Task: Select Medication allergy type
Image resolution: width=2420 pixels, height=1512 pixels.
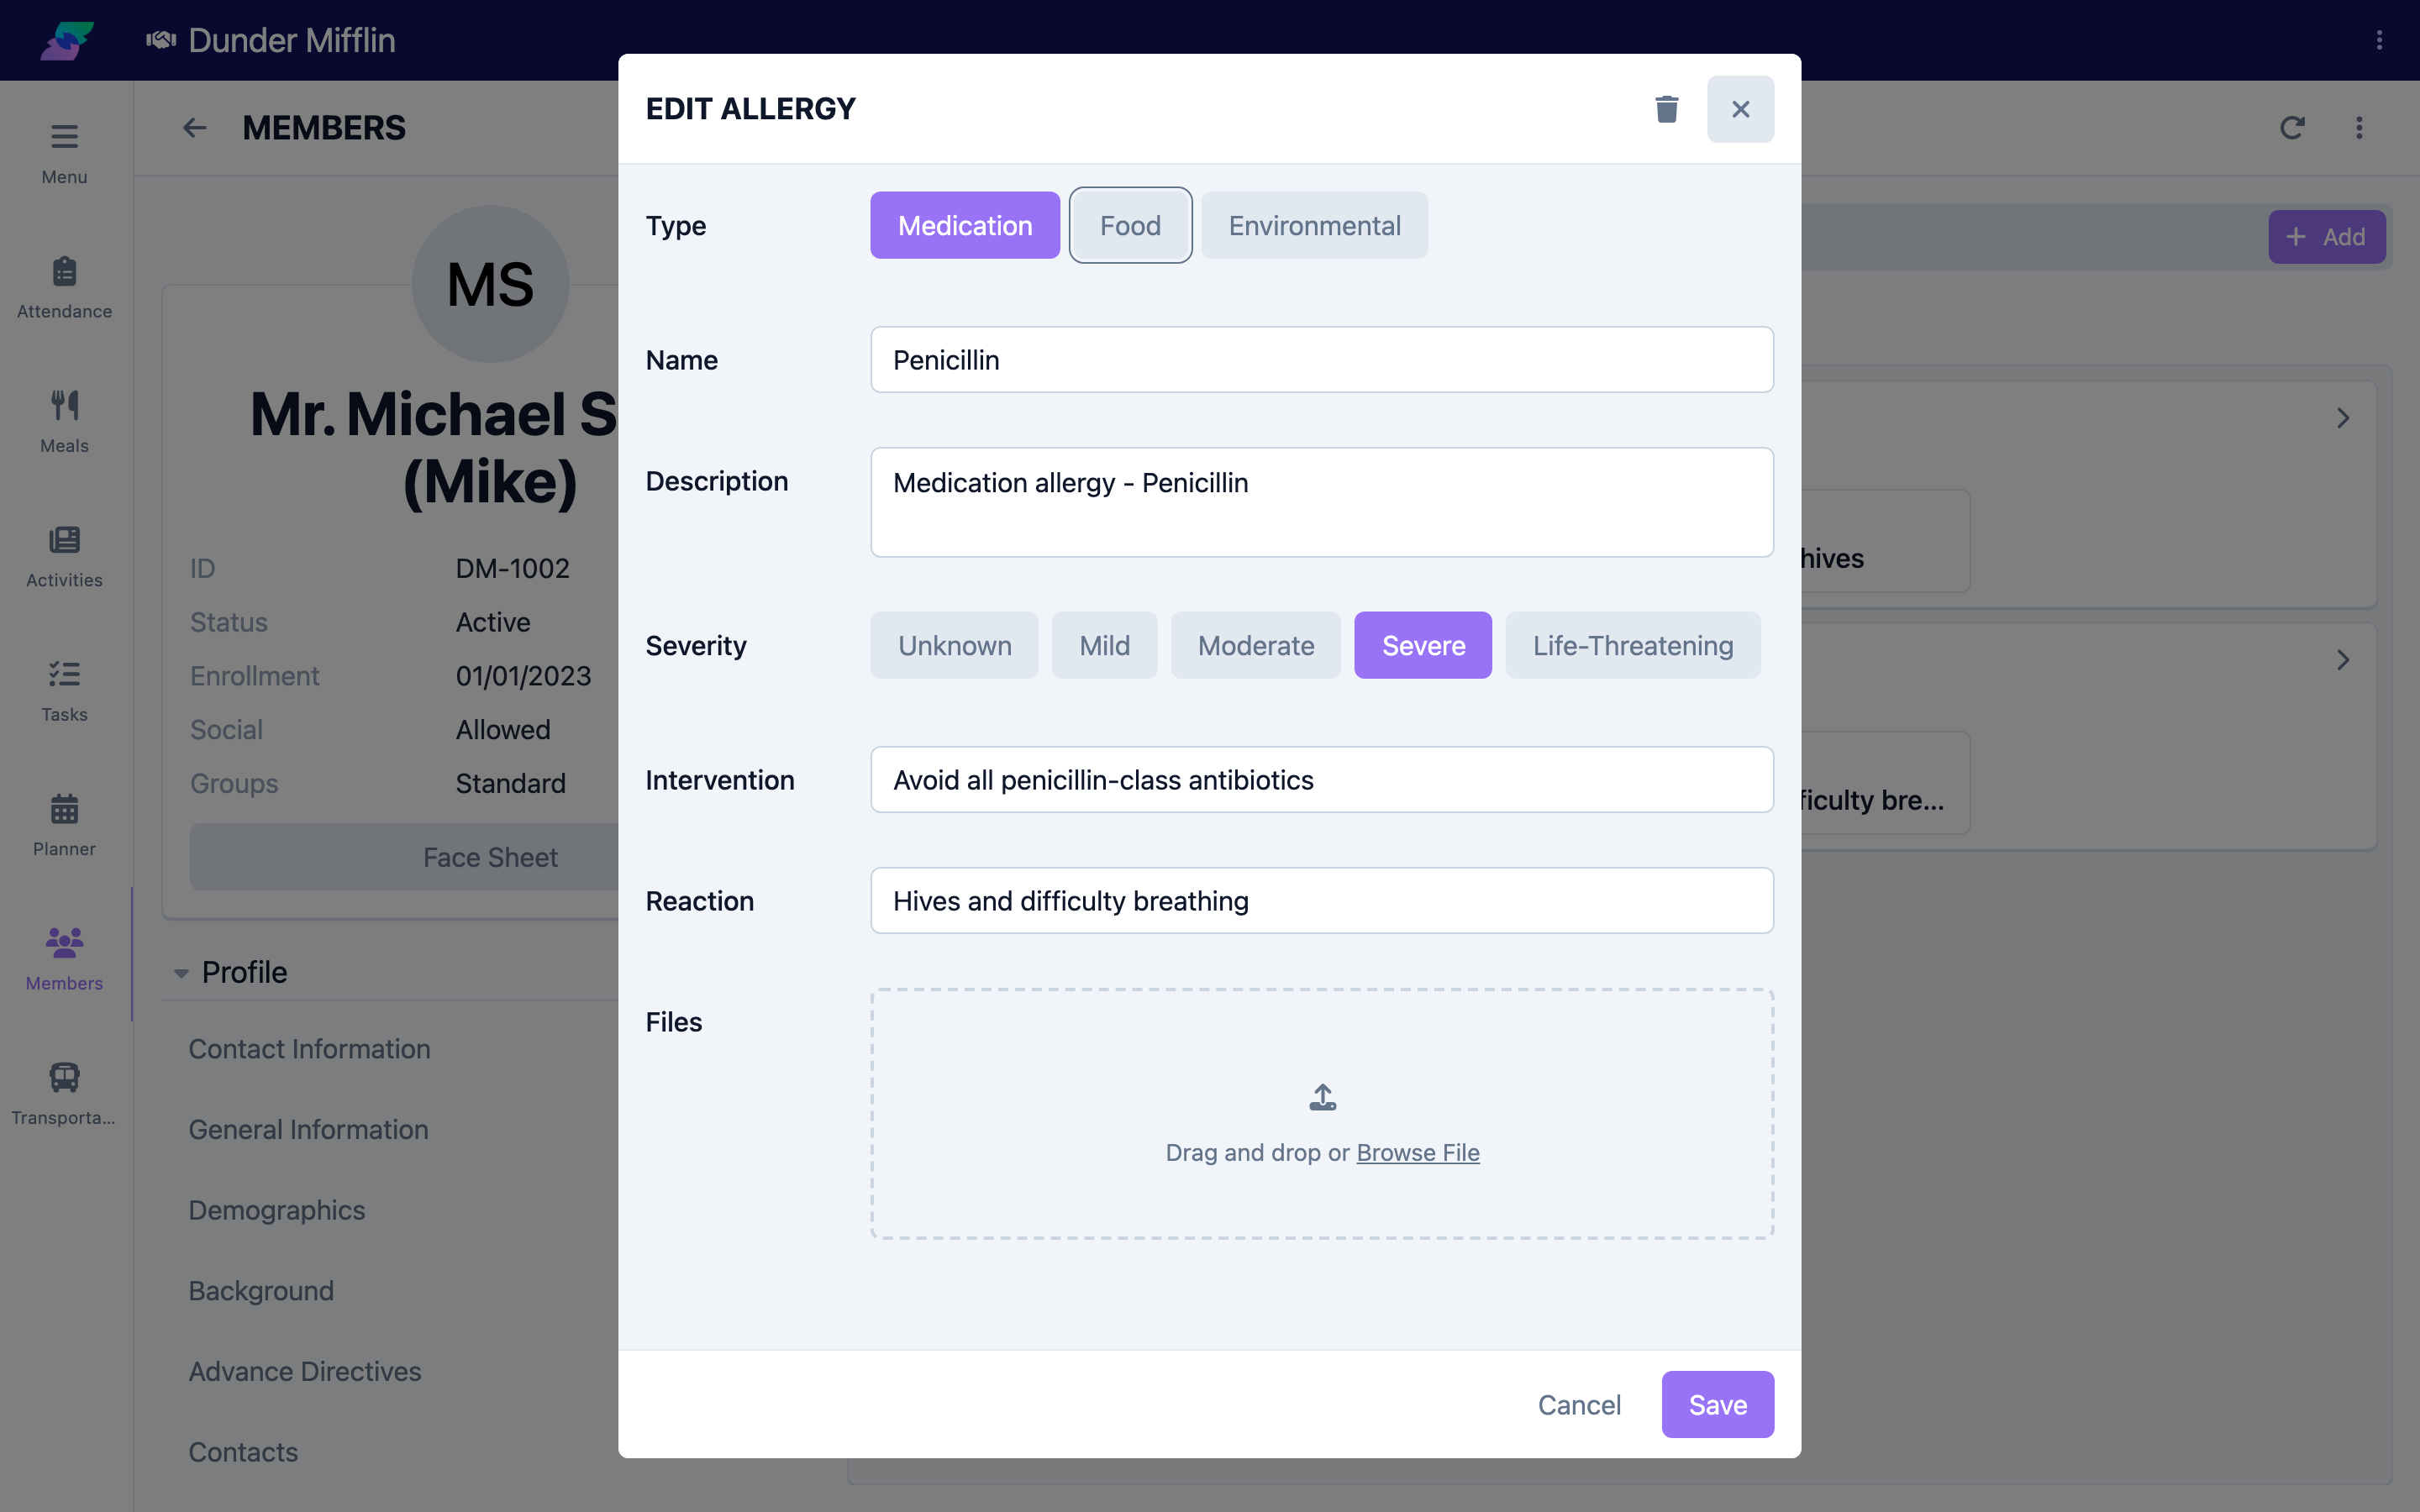Action: click(x=965, y=225)
